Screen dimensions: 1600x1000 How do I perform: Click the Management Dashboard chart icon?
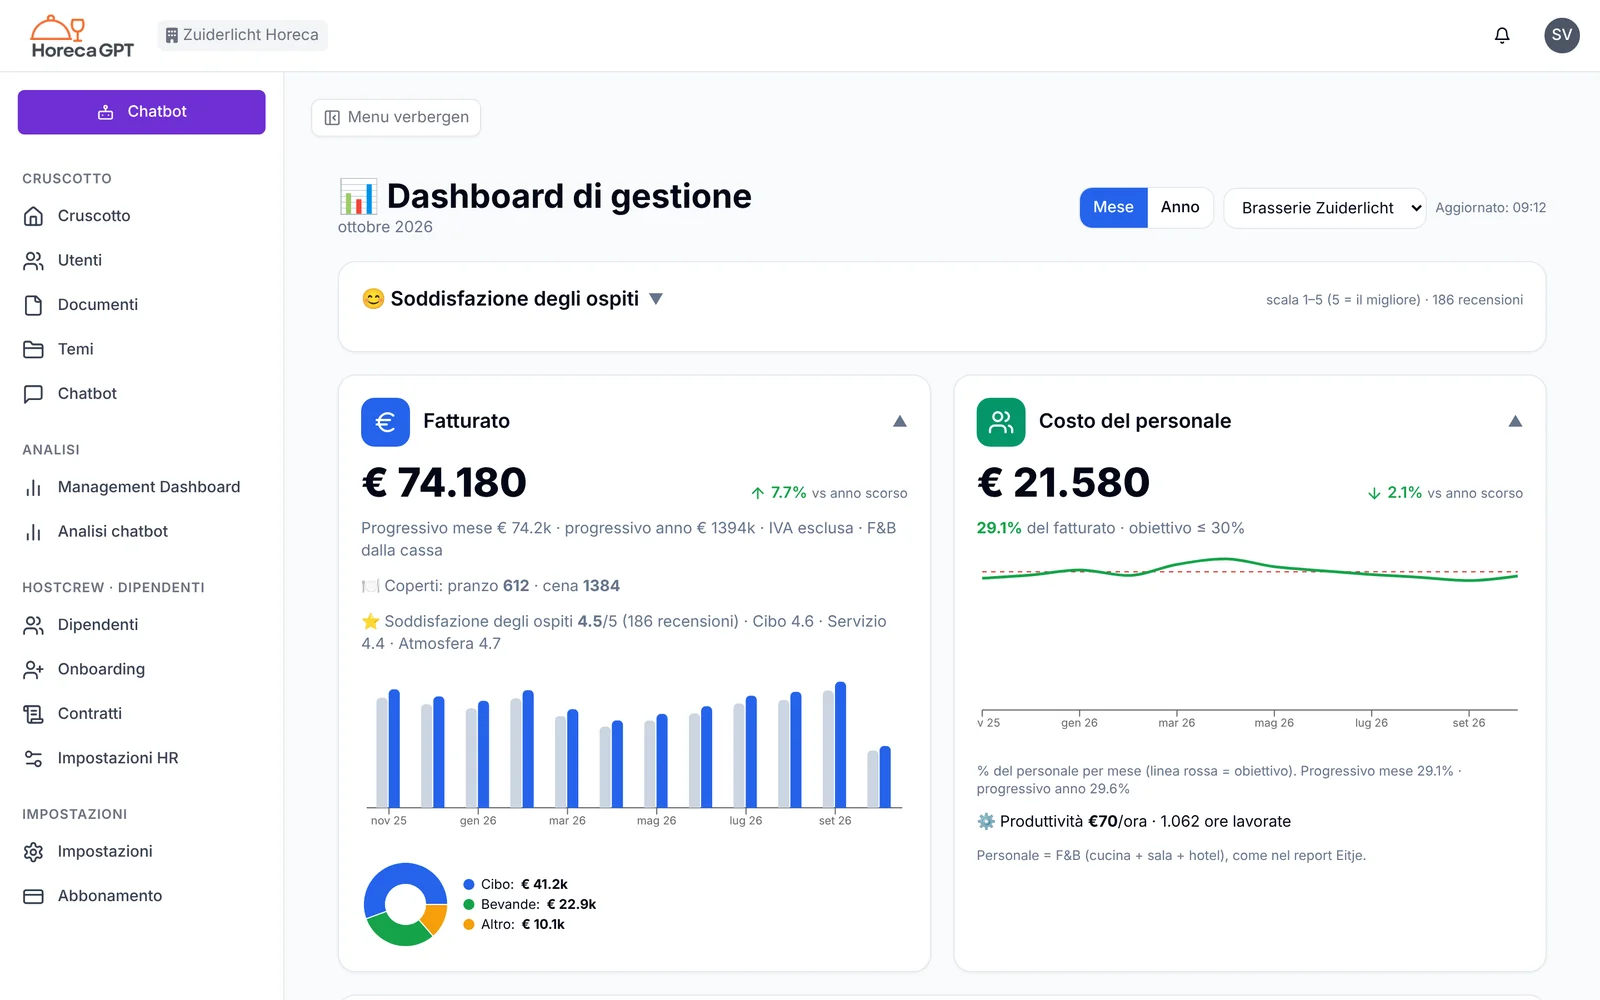[x=33, y=487]
